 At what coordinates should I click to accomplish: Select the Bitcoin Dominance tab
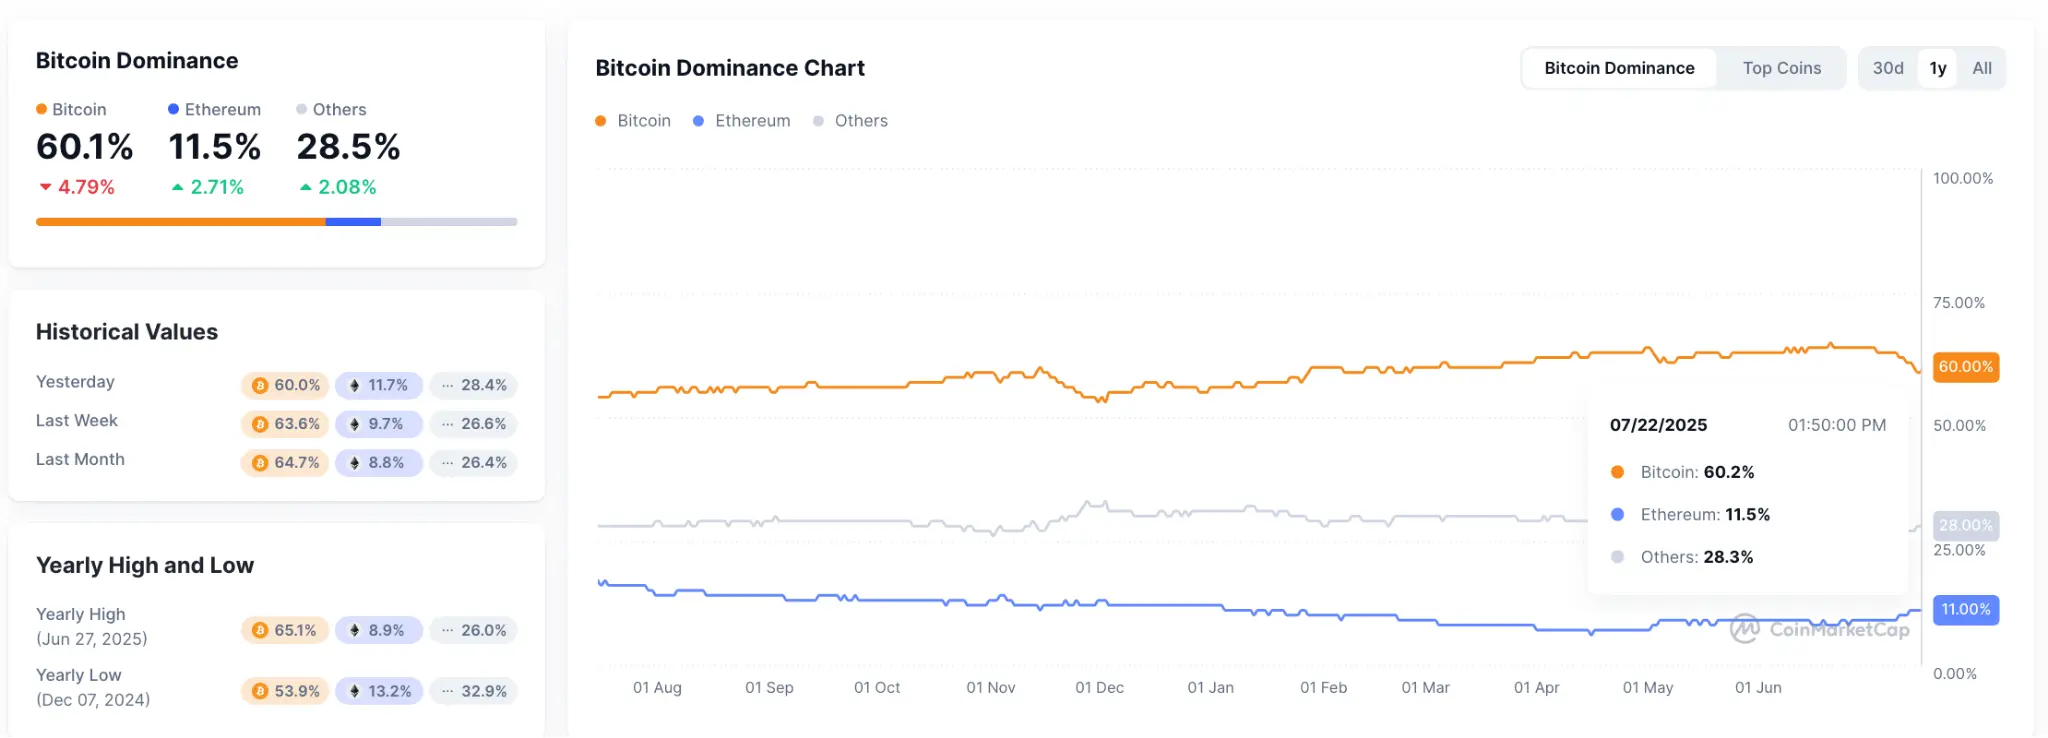click(x=1618, y=68)
